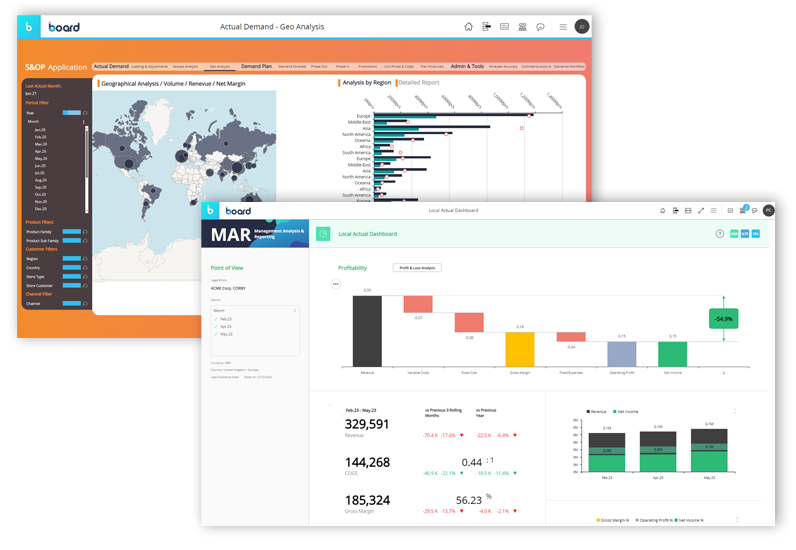796x550 pixels.
Task: Open the Demand Plan menu section
Action: coord(256,66)
